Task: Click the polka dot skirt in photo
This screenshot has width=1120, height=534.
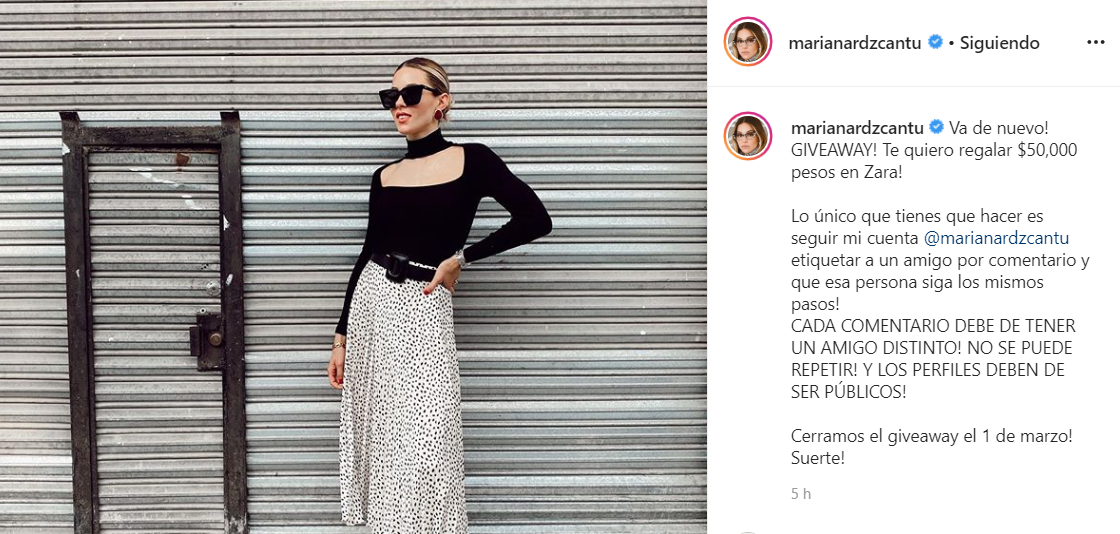Action: (x=401, y=400)
